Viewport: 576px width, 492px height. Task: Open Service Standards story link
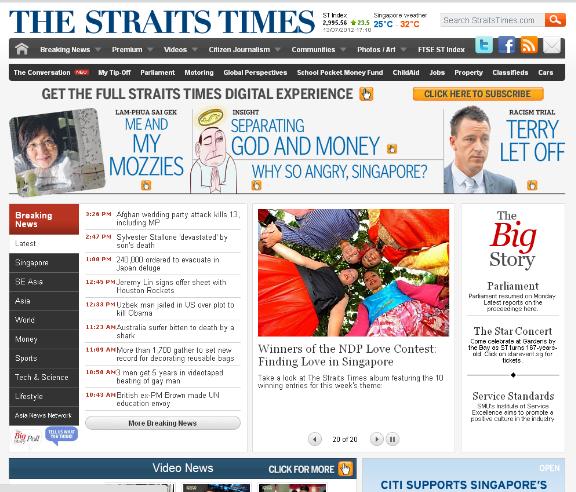[513, 396]
